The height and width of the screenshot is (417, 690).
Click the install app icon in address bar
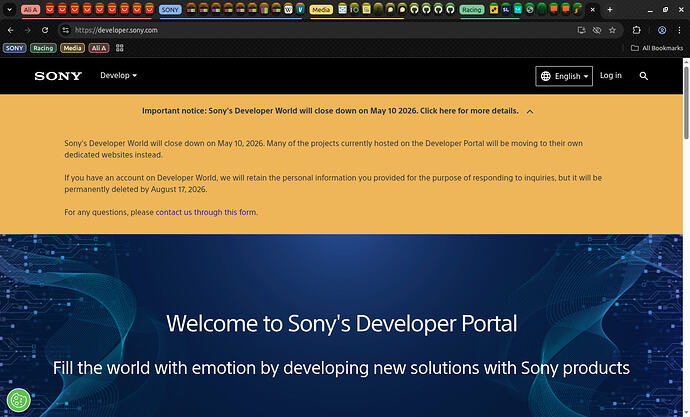[x=581, y=30]
